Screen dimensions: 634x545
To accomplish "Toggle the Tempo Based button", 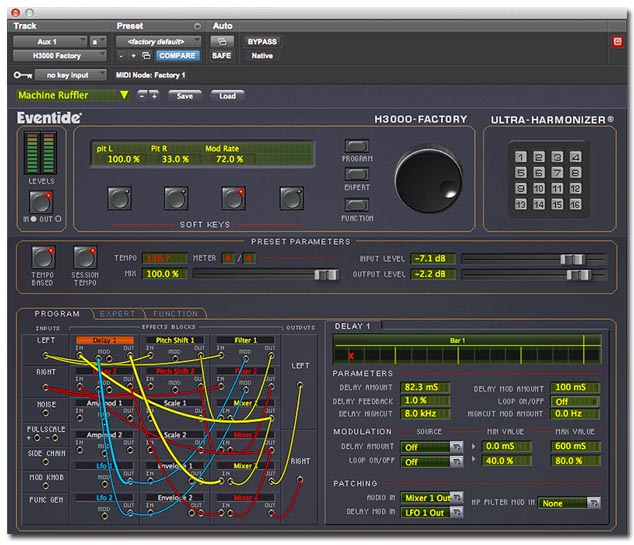I will (x=43, y=258).
